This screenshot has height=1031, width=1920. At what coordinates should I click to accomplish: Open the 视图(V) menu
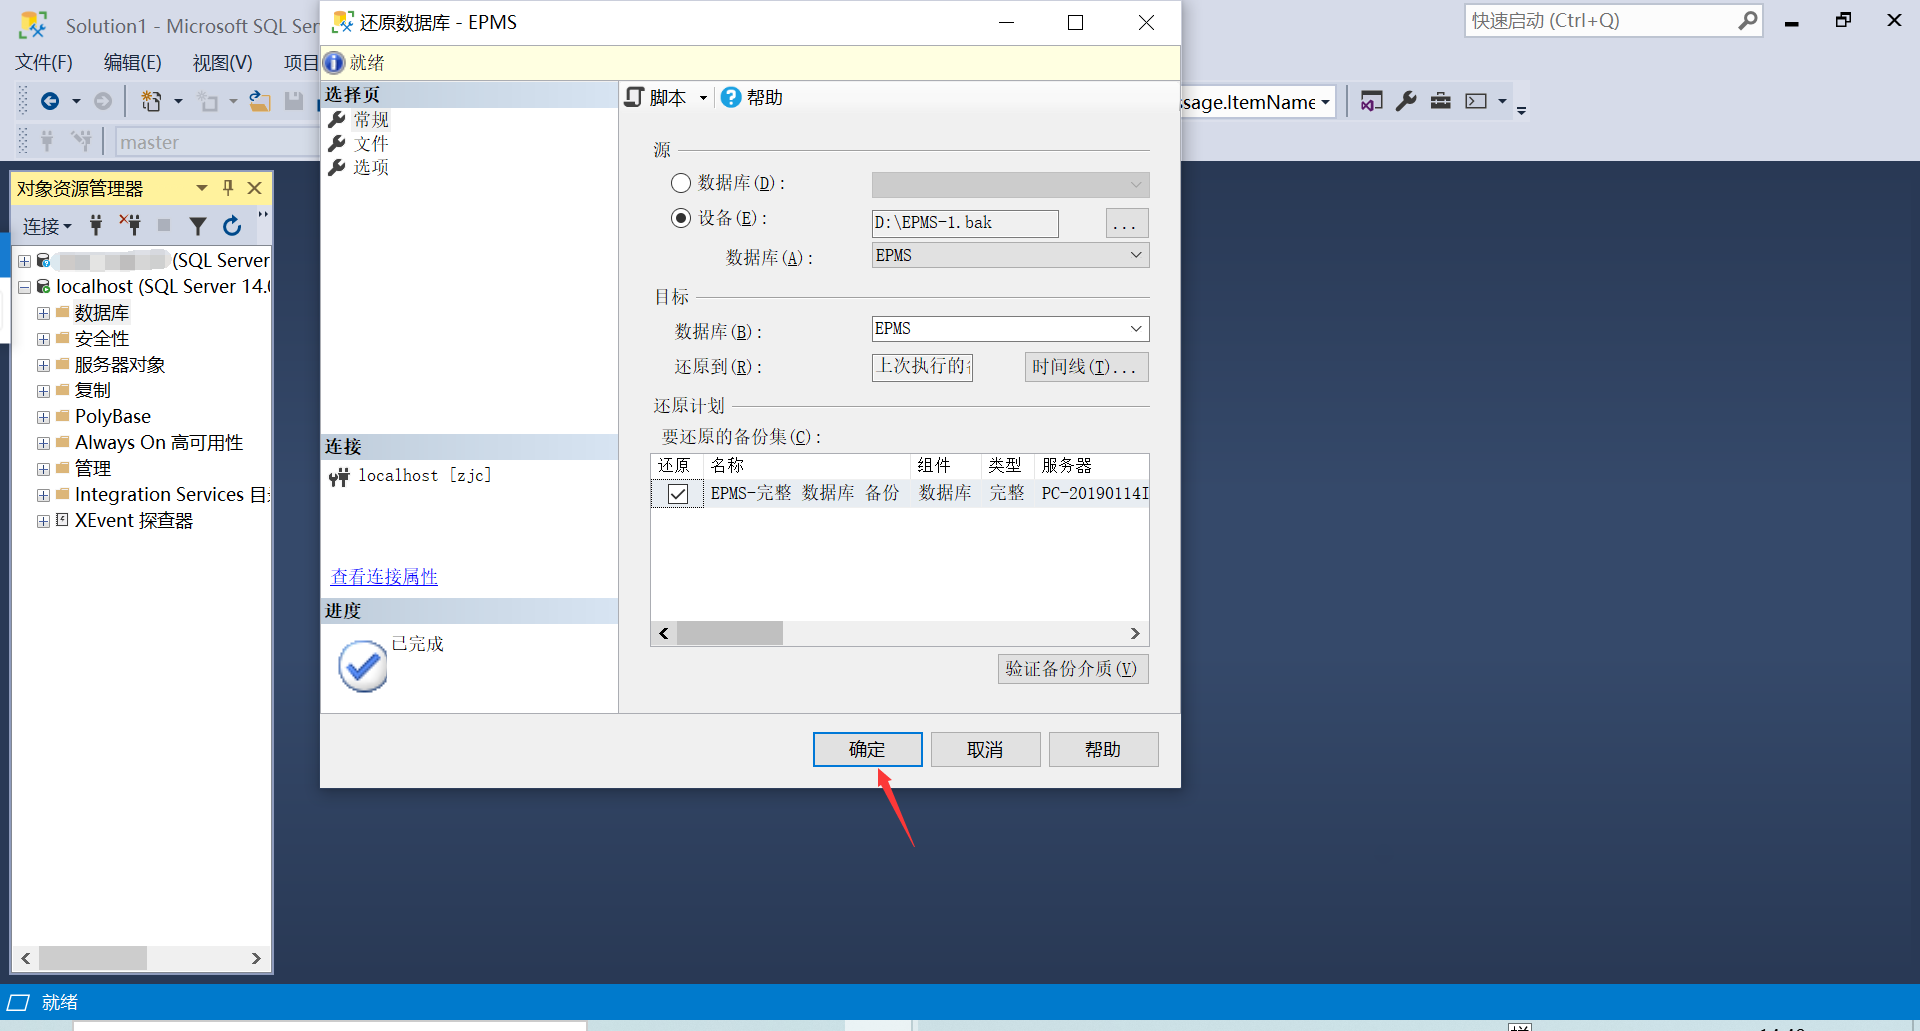(222, 63)
